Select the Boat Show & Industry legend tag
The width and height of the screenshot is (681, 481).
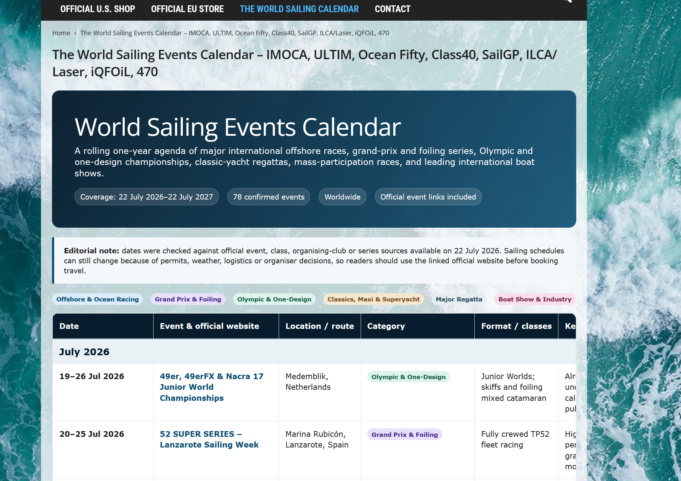pos(535,299)
